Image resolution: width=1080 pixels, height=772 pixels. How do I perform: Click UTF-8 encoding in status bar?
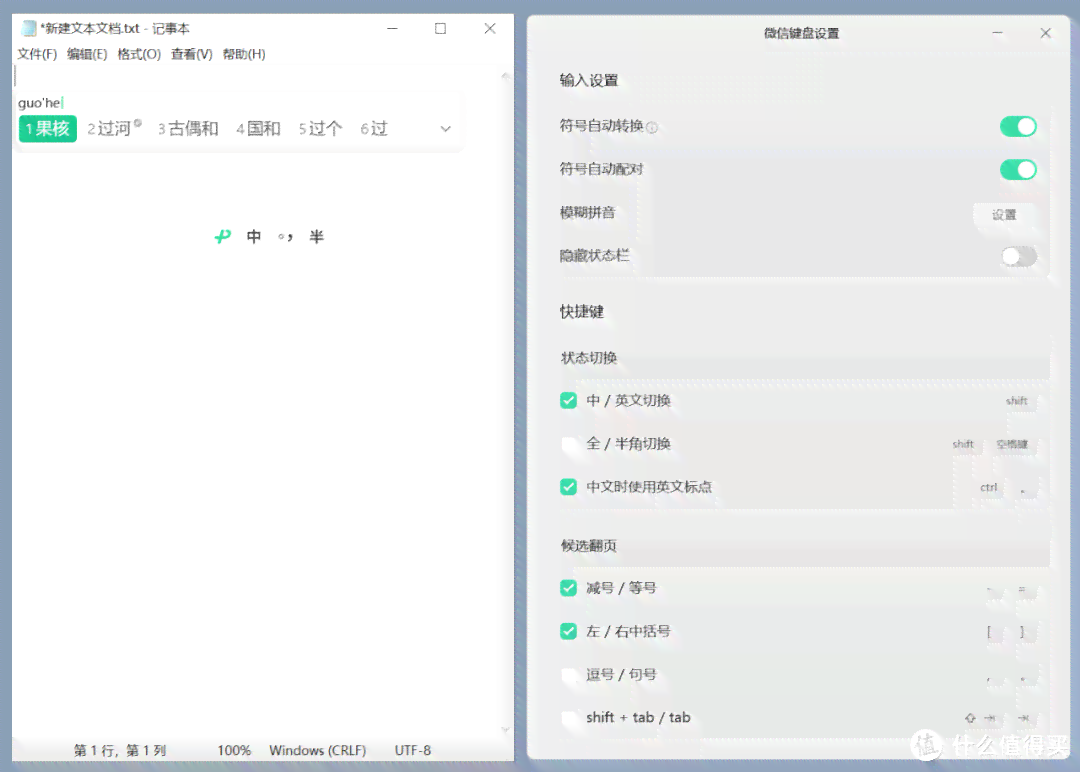[x=413, y=751]
